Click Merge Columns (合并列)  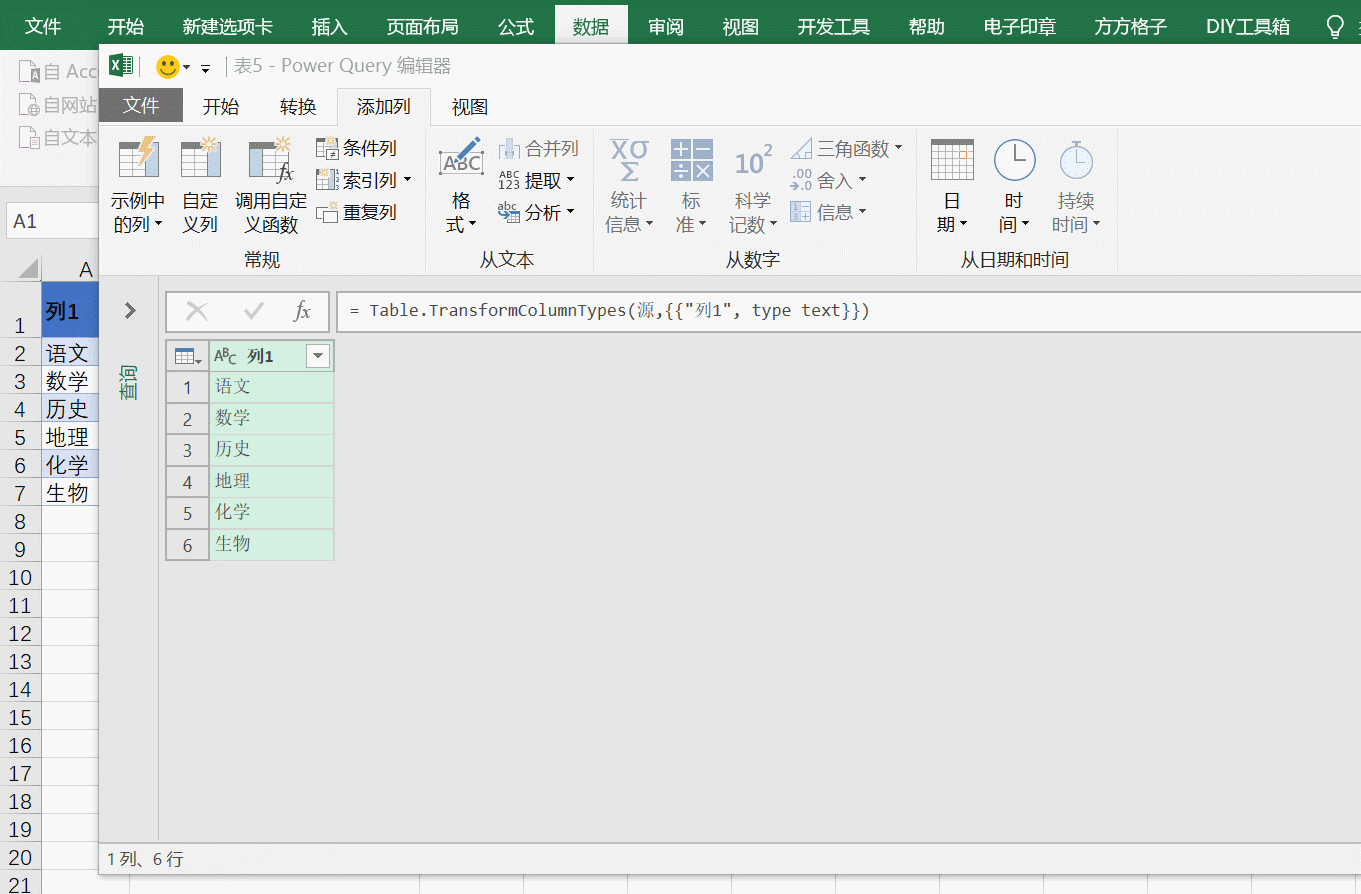click(539, 148)
